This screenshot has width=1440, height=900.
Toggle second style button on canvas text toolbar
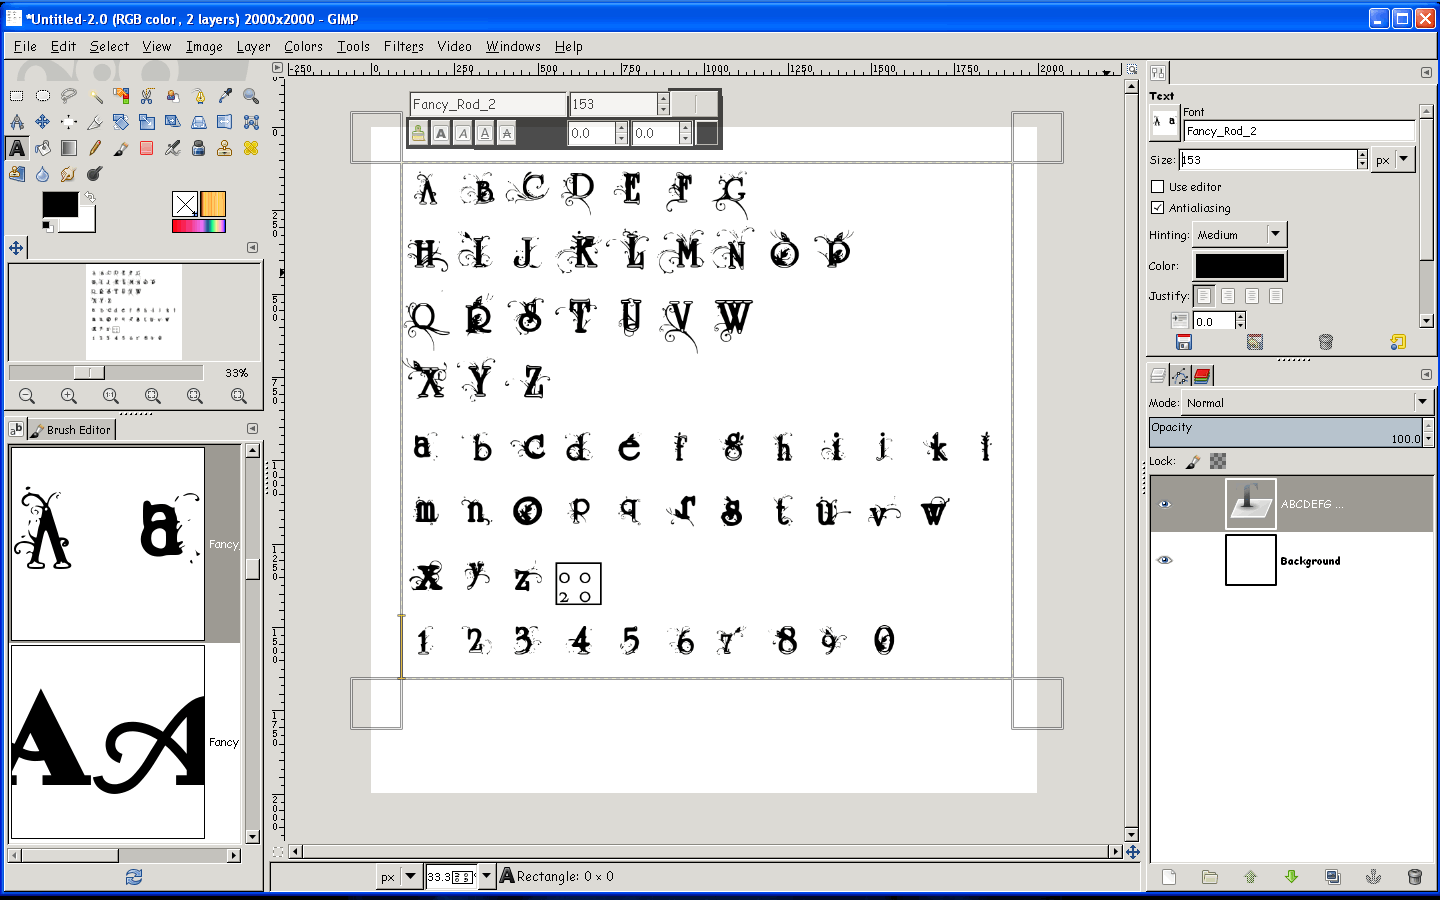point(441,133)
